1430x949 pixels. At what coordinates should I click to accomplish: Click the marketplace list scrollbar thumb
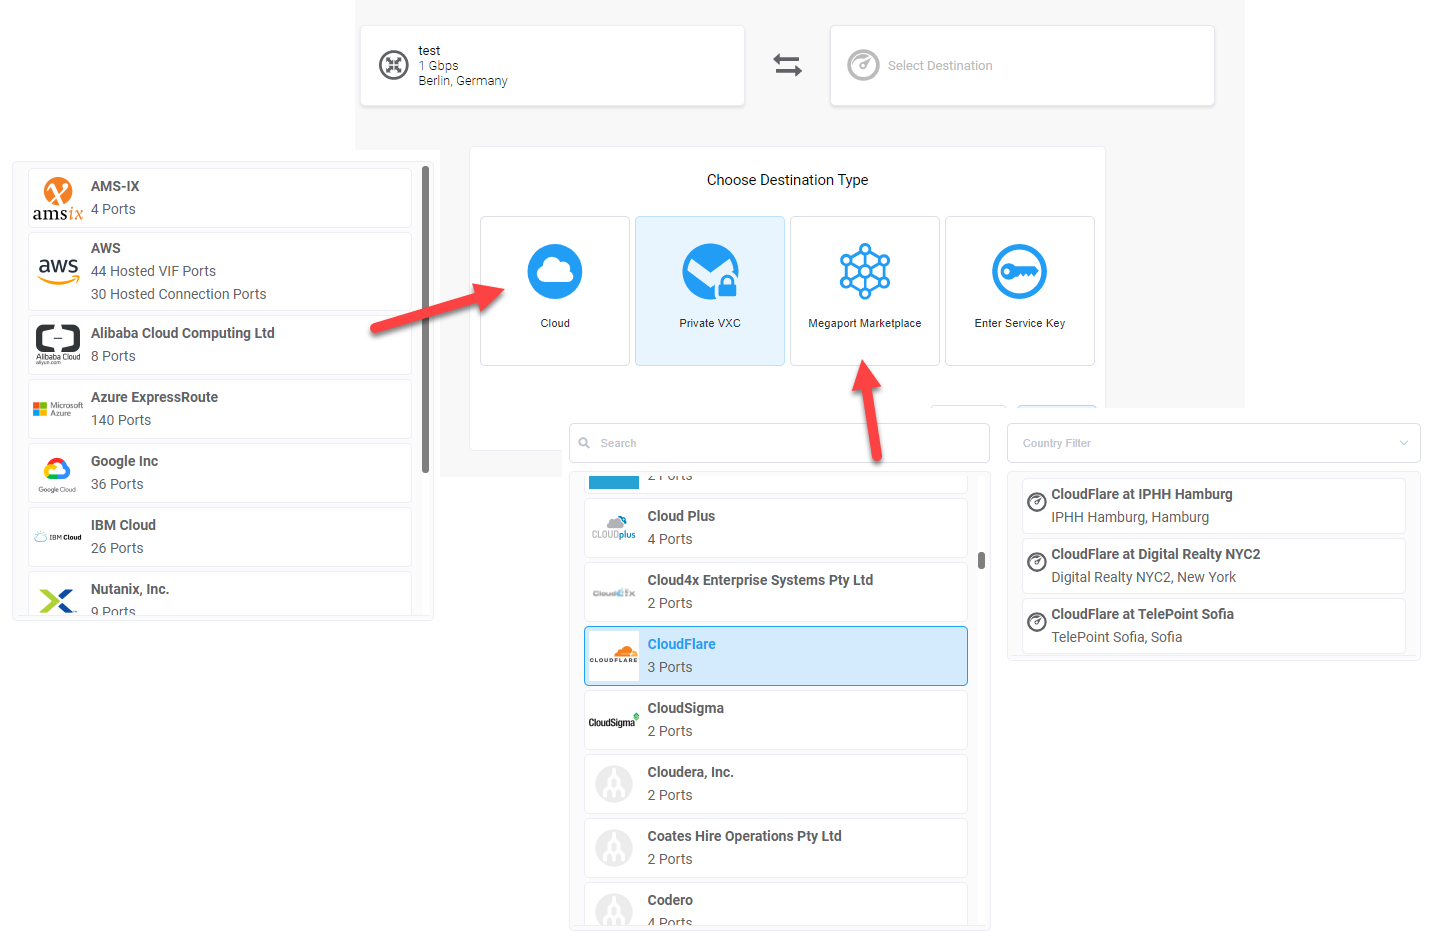tap(982, 560)
